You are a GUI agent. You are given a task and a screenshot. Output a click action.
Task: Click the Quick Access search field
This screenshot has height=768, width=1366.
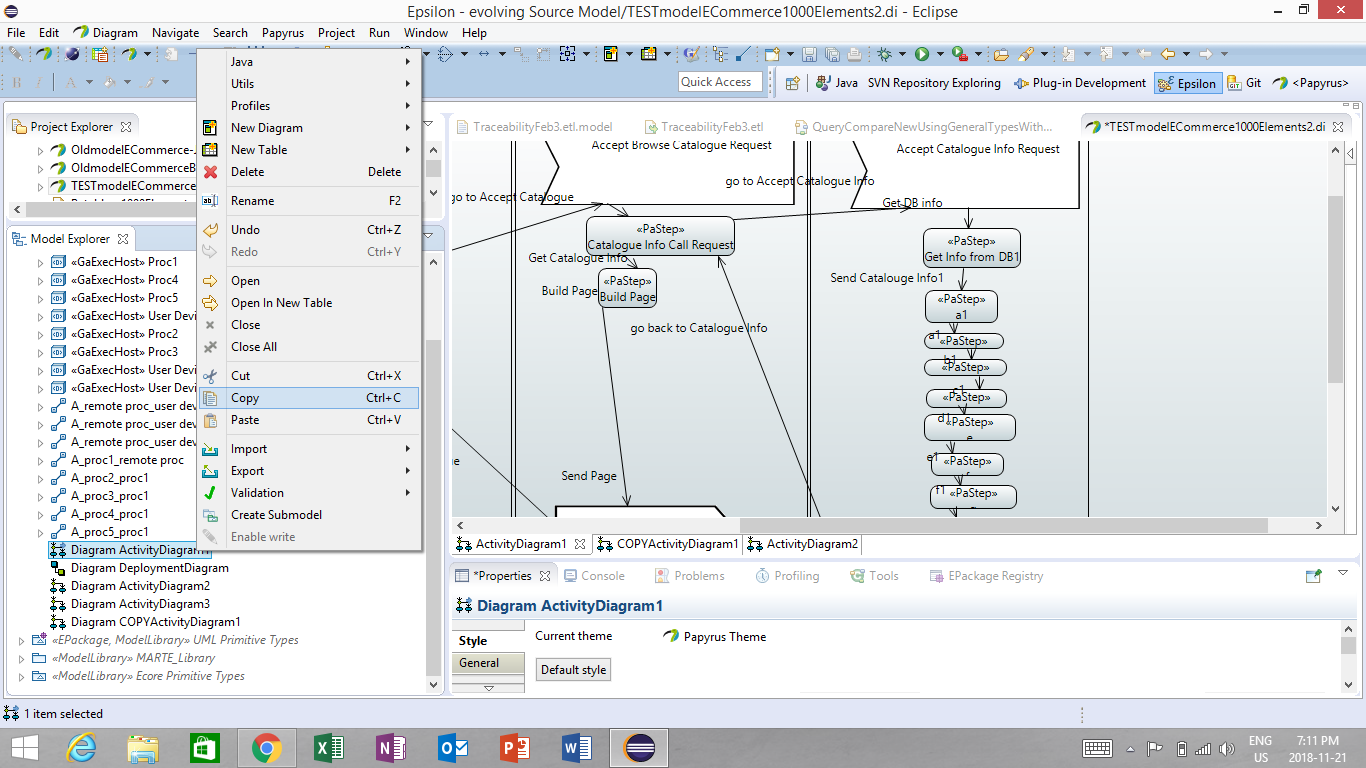tap(720, 82)
